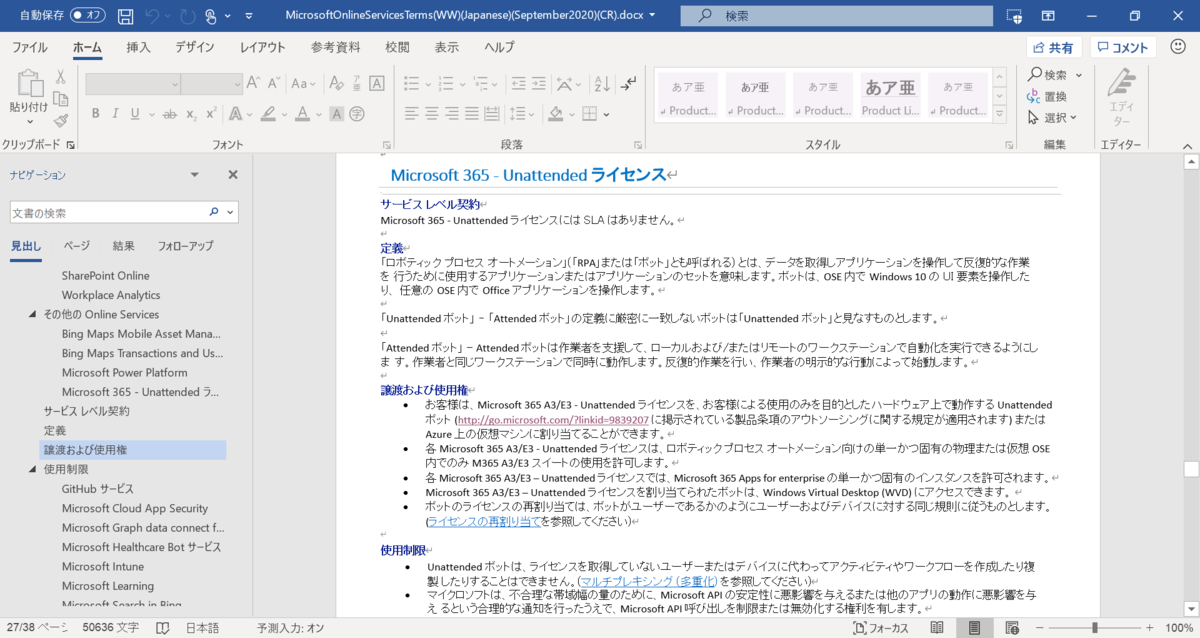Open the 結果 tab in navigation pane
The width and height of the screenshot is (1200, 638).
[x=124, y=246]
